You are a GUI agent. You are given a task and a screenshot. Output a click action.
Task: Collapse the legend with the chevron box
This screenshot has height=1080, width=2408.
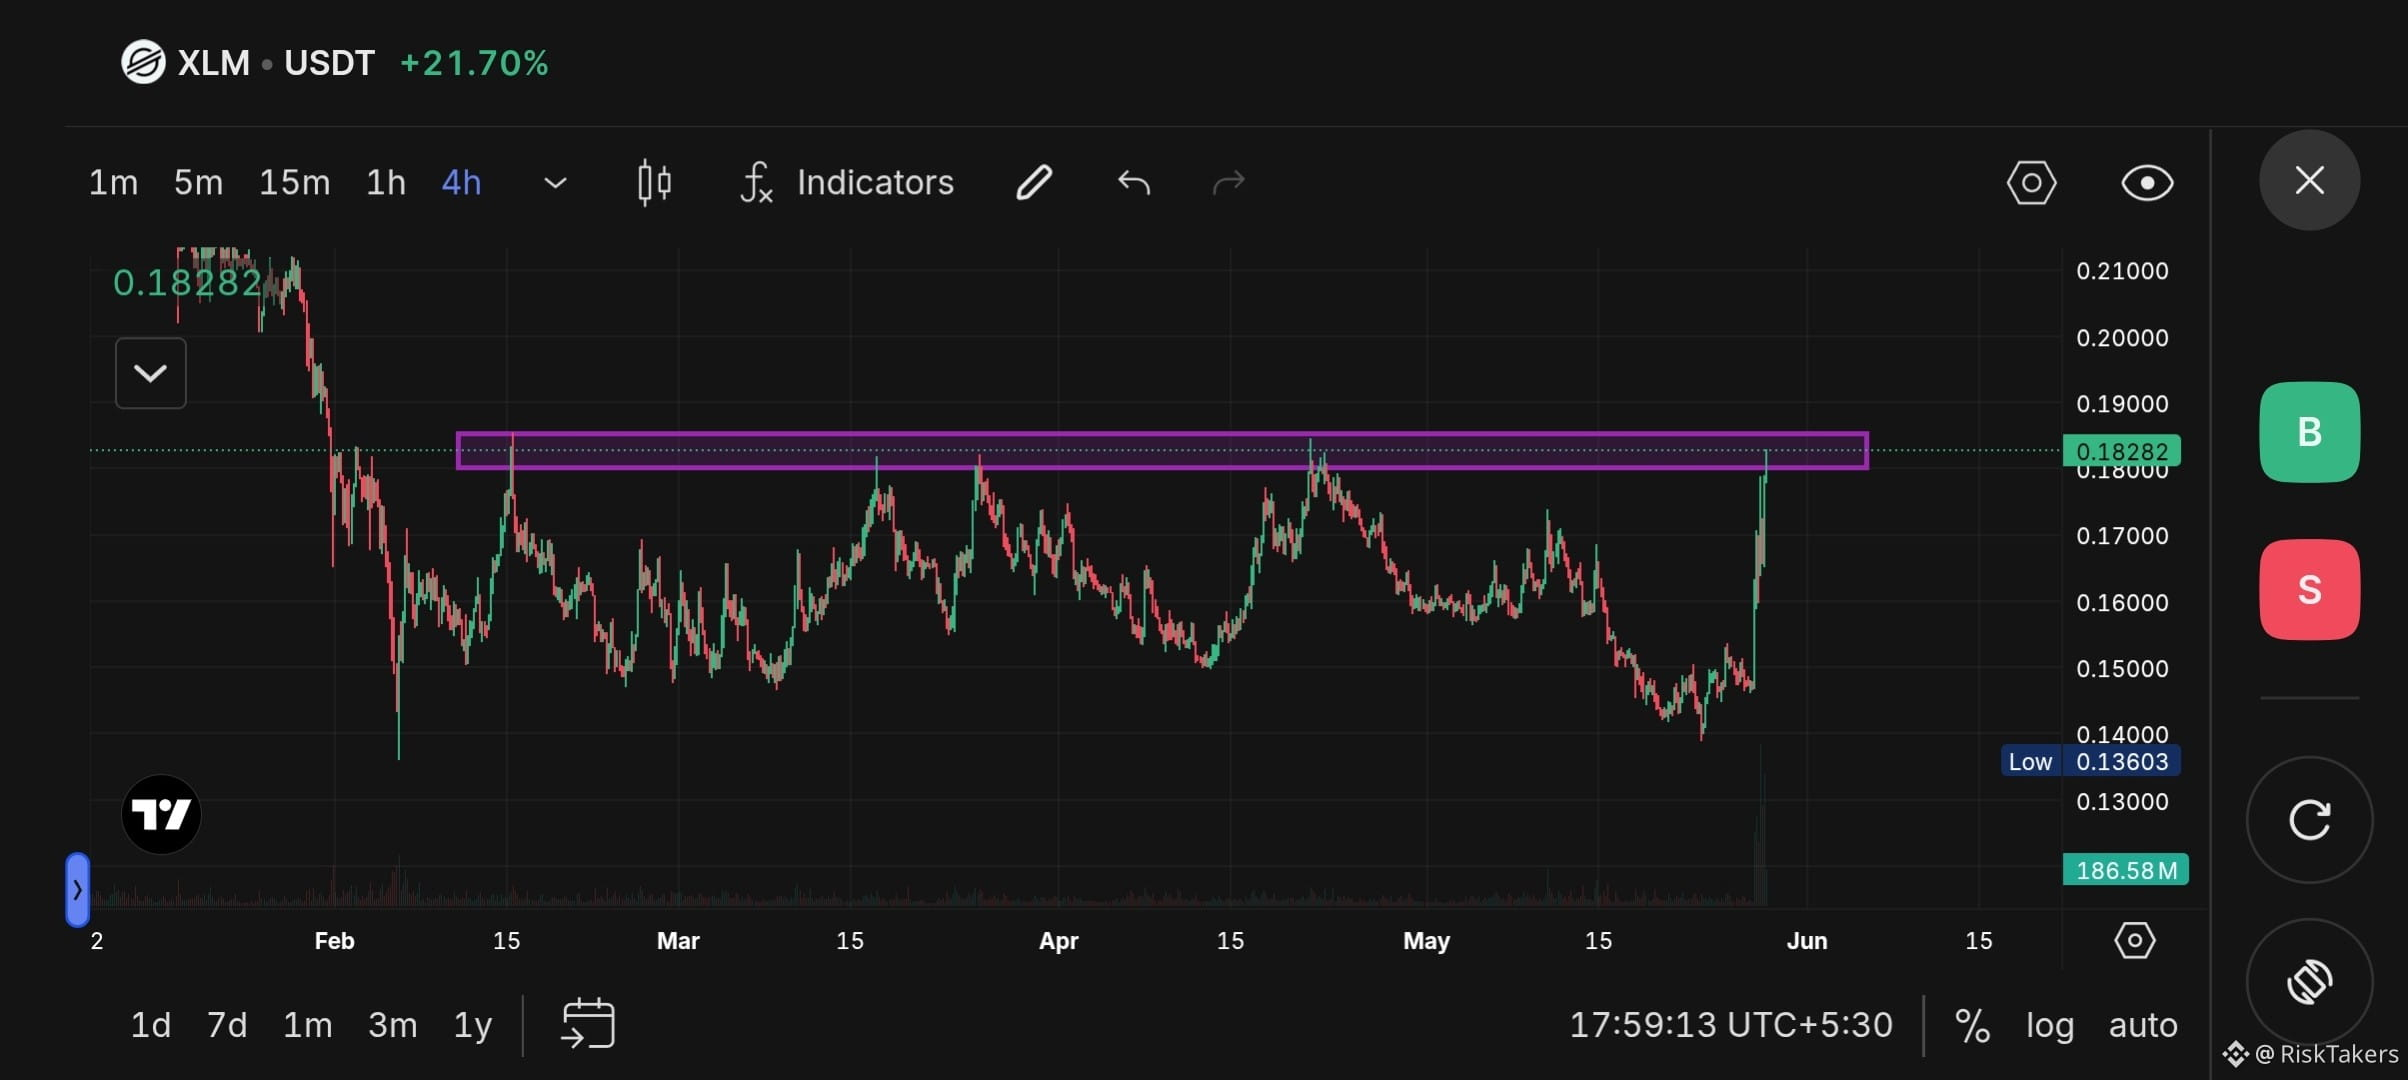pos(150,373)
